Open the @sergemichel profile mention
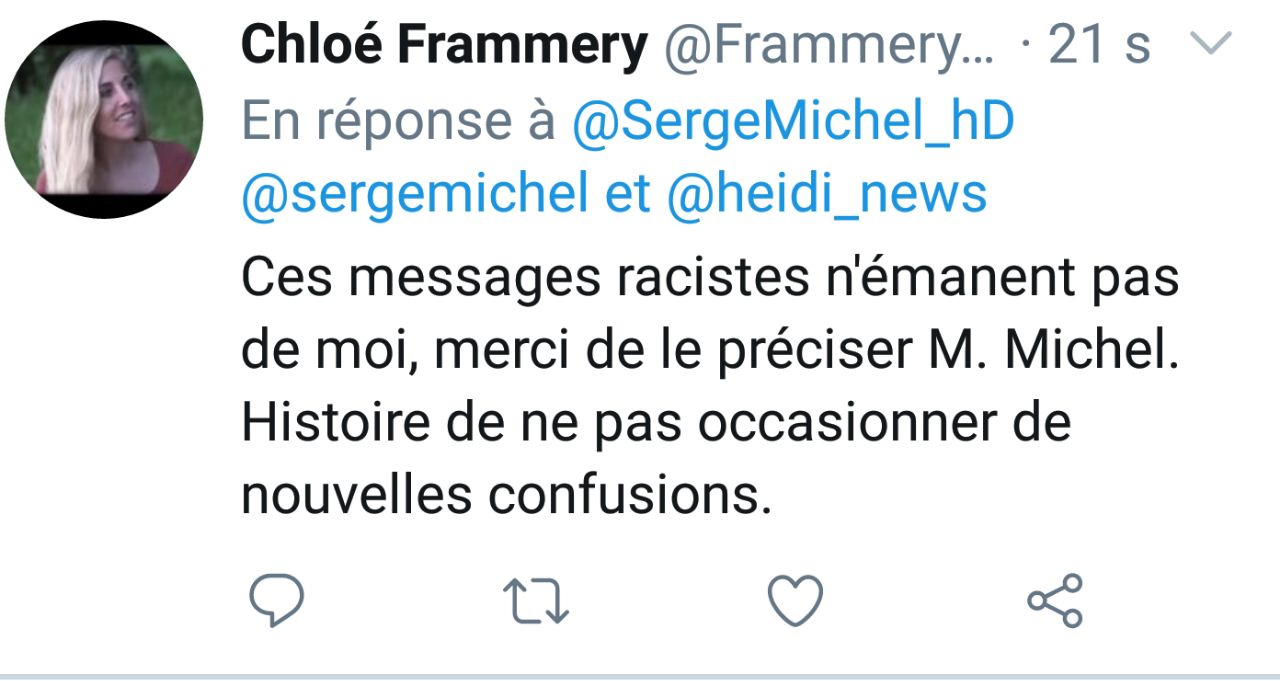This screenshot has width=1280, height=681. click(x=414, y=195)
